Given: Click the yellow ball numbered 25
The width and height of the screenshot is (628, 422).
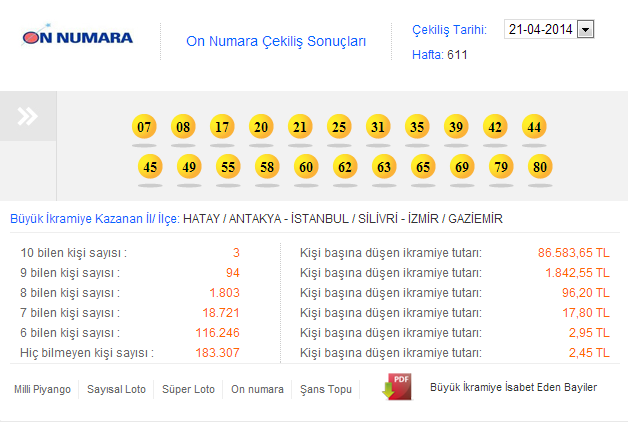Looking at the screenshot, I should 339,127.
